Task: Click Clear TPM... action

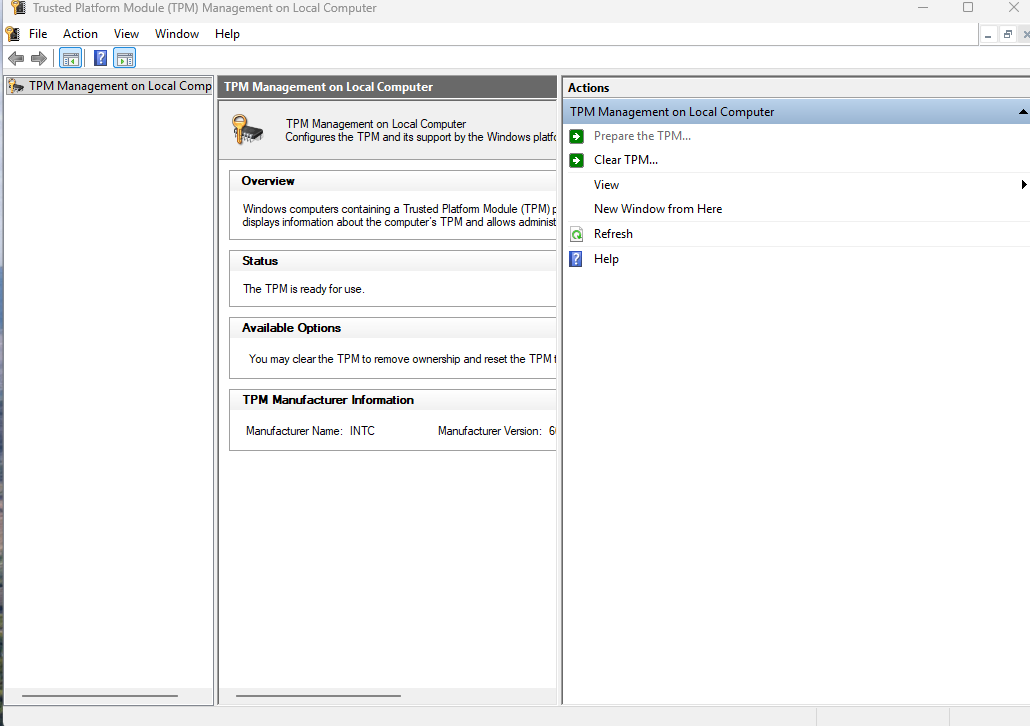Action: pos(626,160)
